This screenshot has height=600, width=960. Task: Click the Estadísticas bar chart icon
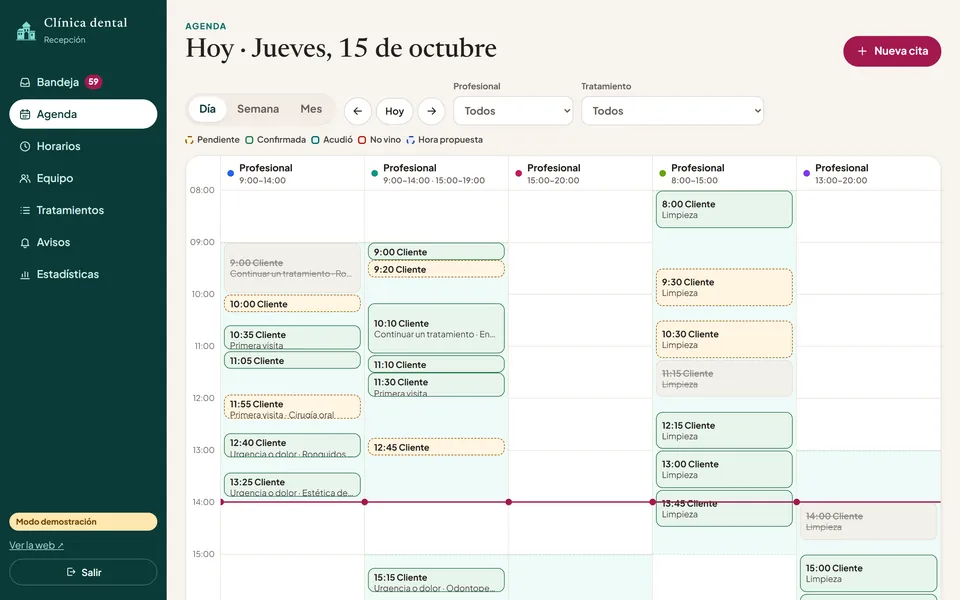tap(25, 274)
